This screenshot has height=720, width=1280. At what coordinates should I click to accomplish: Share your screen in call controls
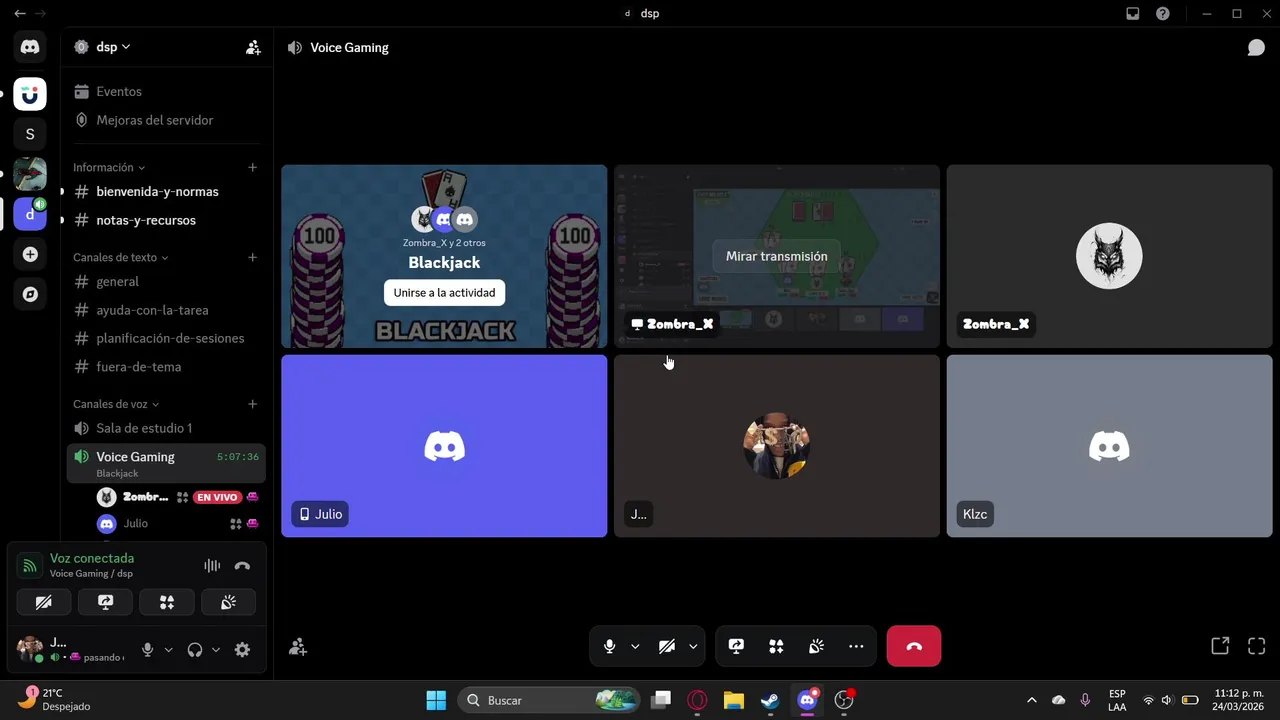coord(736,646)
